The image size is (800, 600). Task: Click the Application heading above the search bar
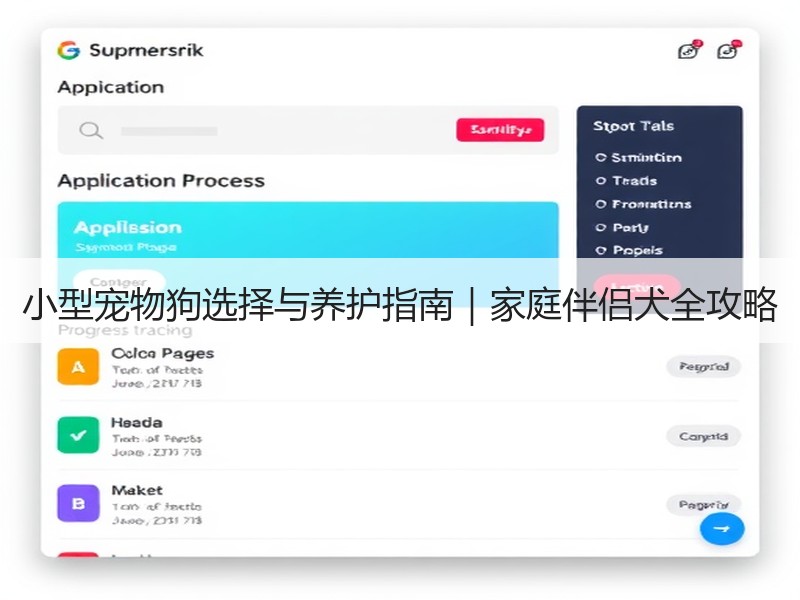click(111, 87)
